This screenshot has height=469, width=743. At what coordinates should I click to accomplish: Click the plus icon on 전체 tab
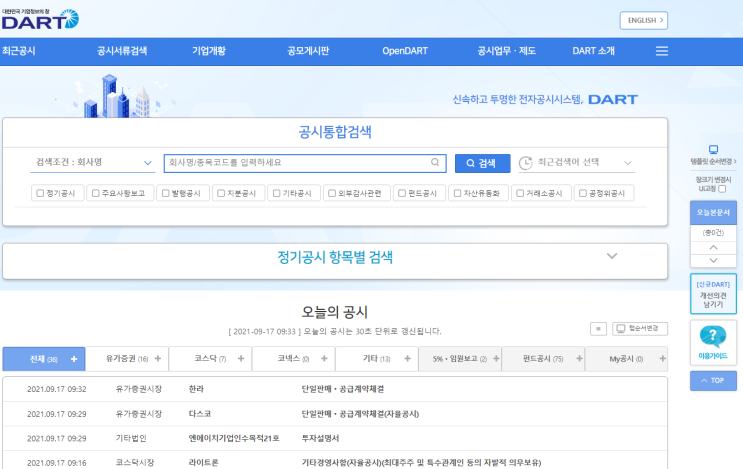[74, 359]
